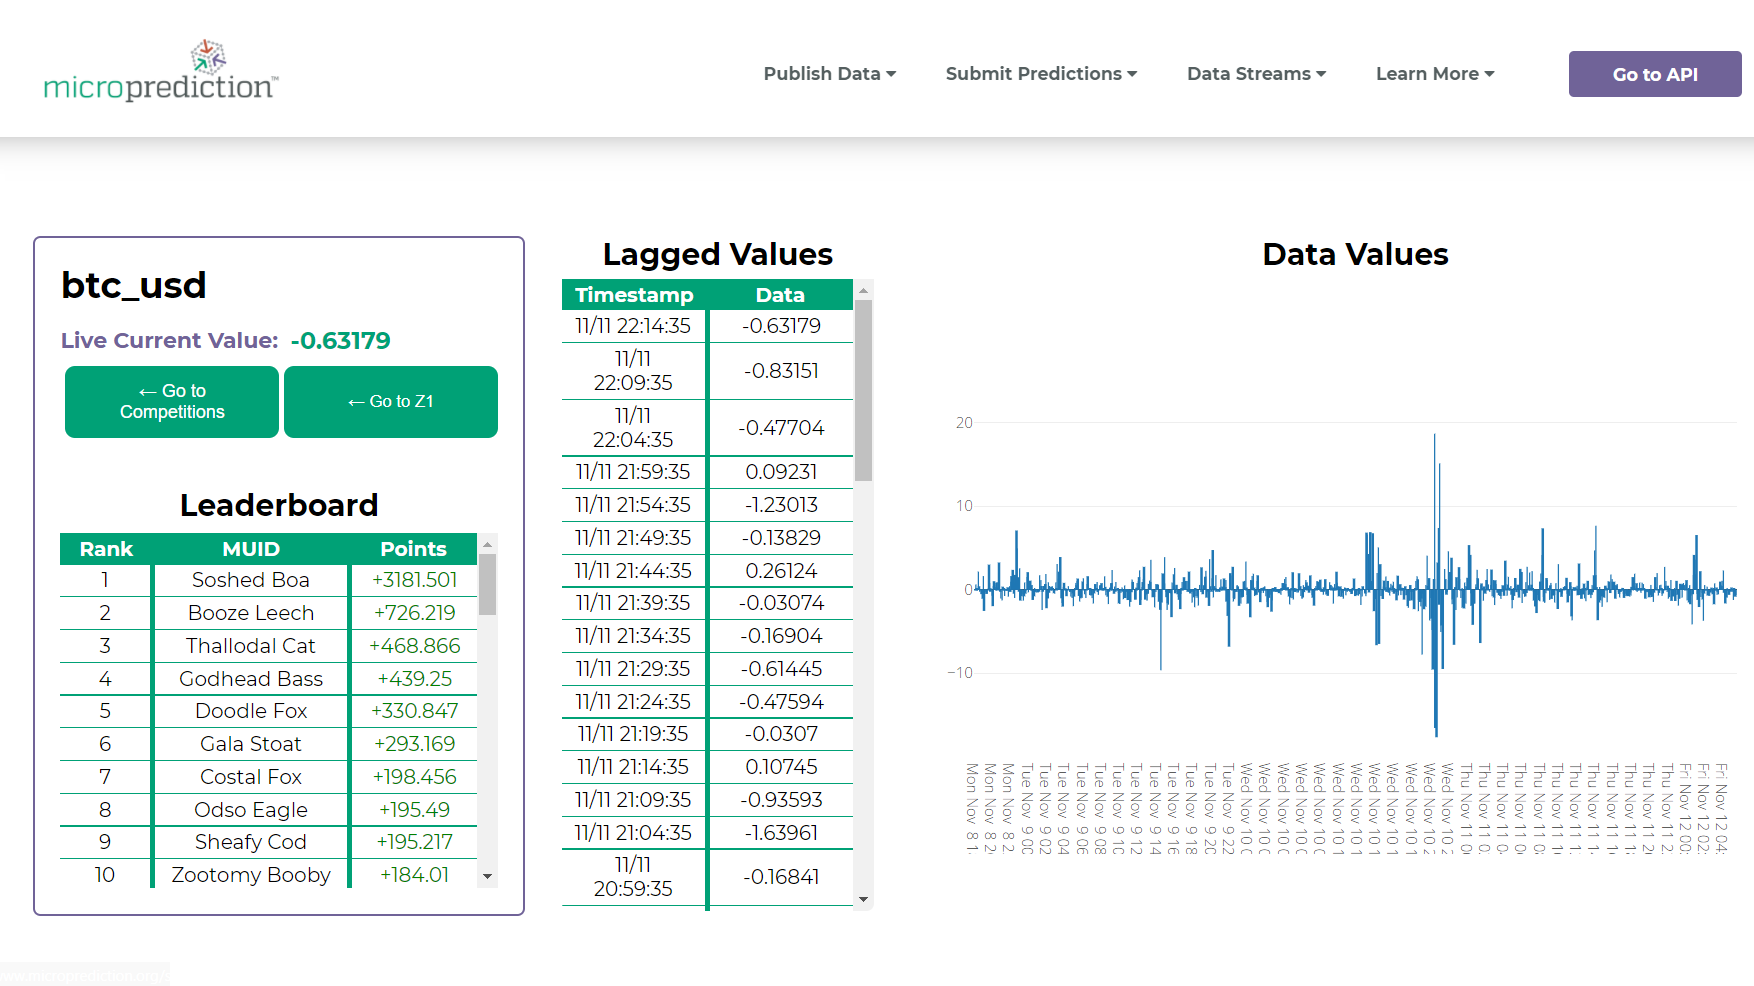Expand the Data Streams menu
The height and width of the screenshot is (986, 1754).
click(1256, 74)
